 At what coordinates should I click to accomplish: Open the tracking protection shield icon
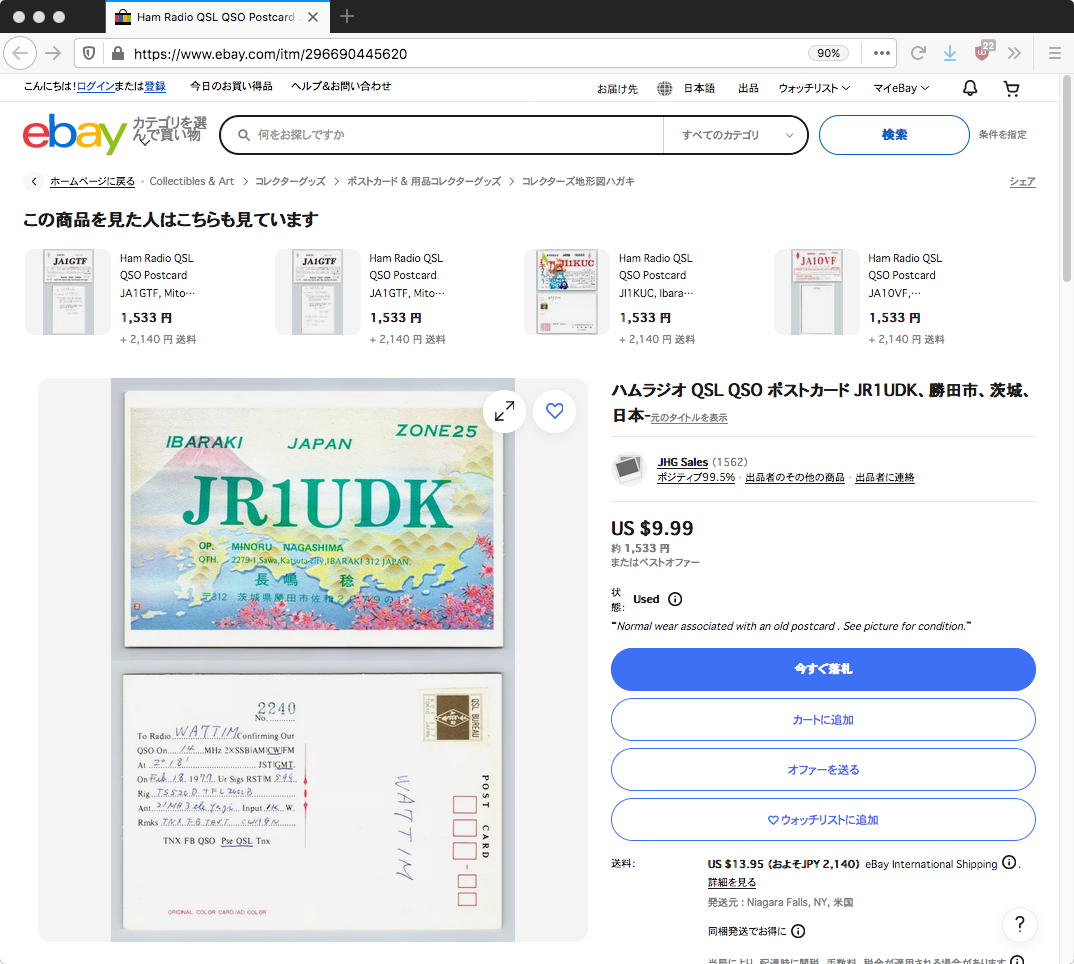tap(89, 53)
